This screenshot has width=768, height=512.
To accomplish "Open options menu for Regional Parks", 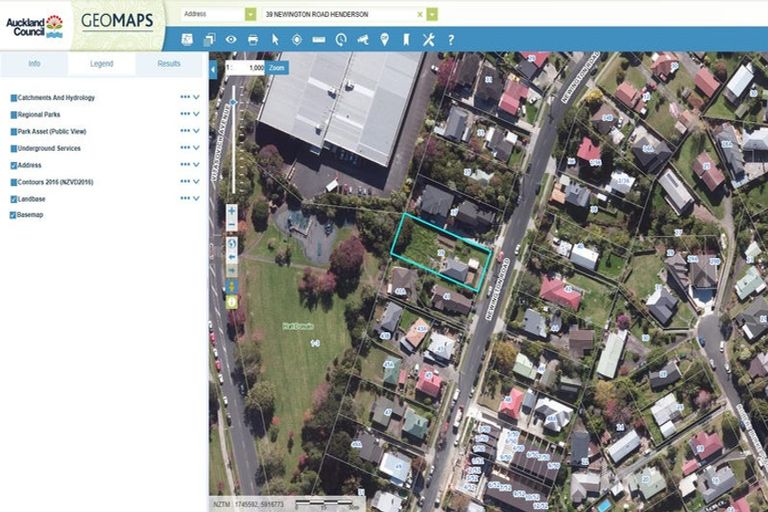I will coord(185,114).
